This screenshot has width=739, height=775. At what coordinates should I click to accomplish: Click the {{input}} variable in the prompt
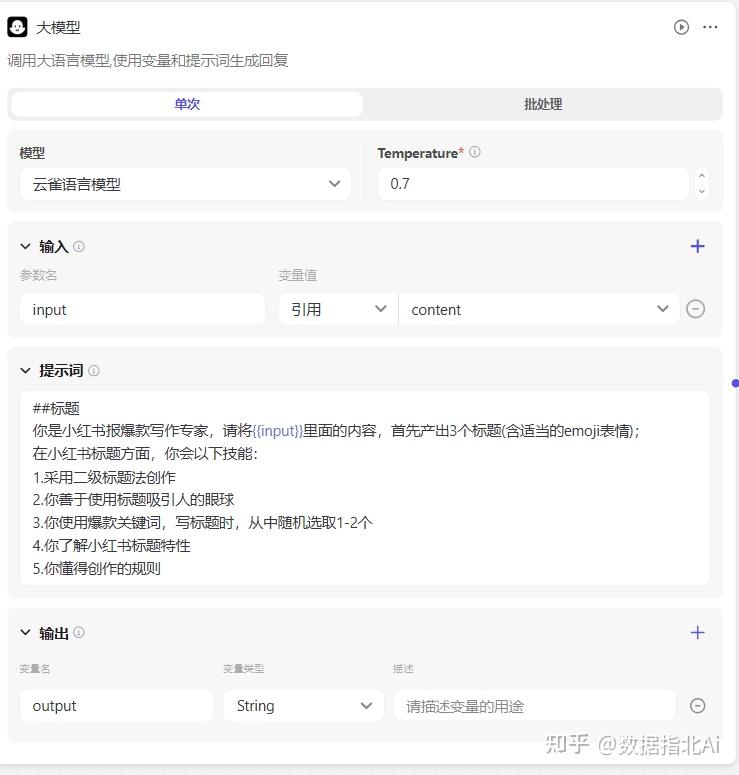click(277, 431)
